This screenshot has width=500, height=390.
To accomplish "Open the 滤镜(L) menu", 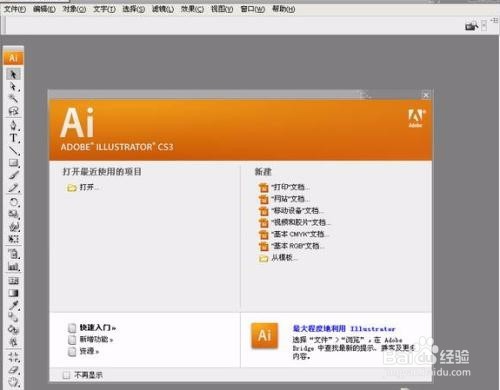I will [163, 9].
